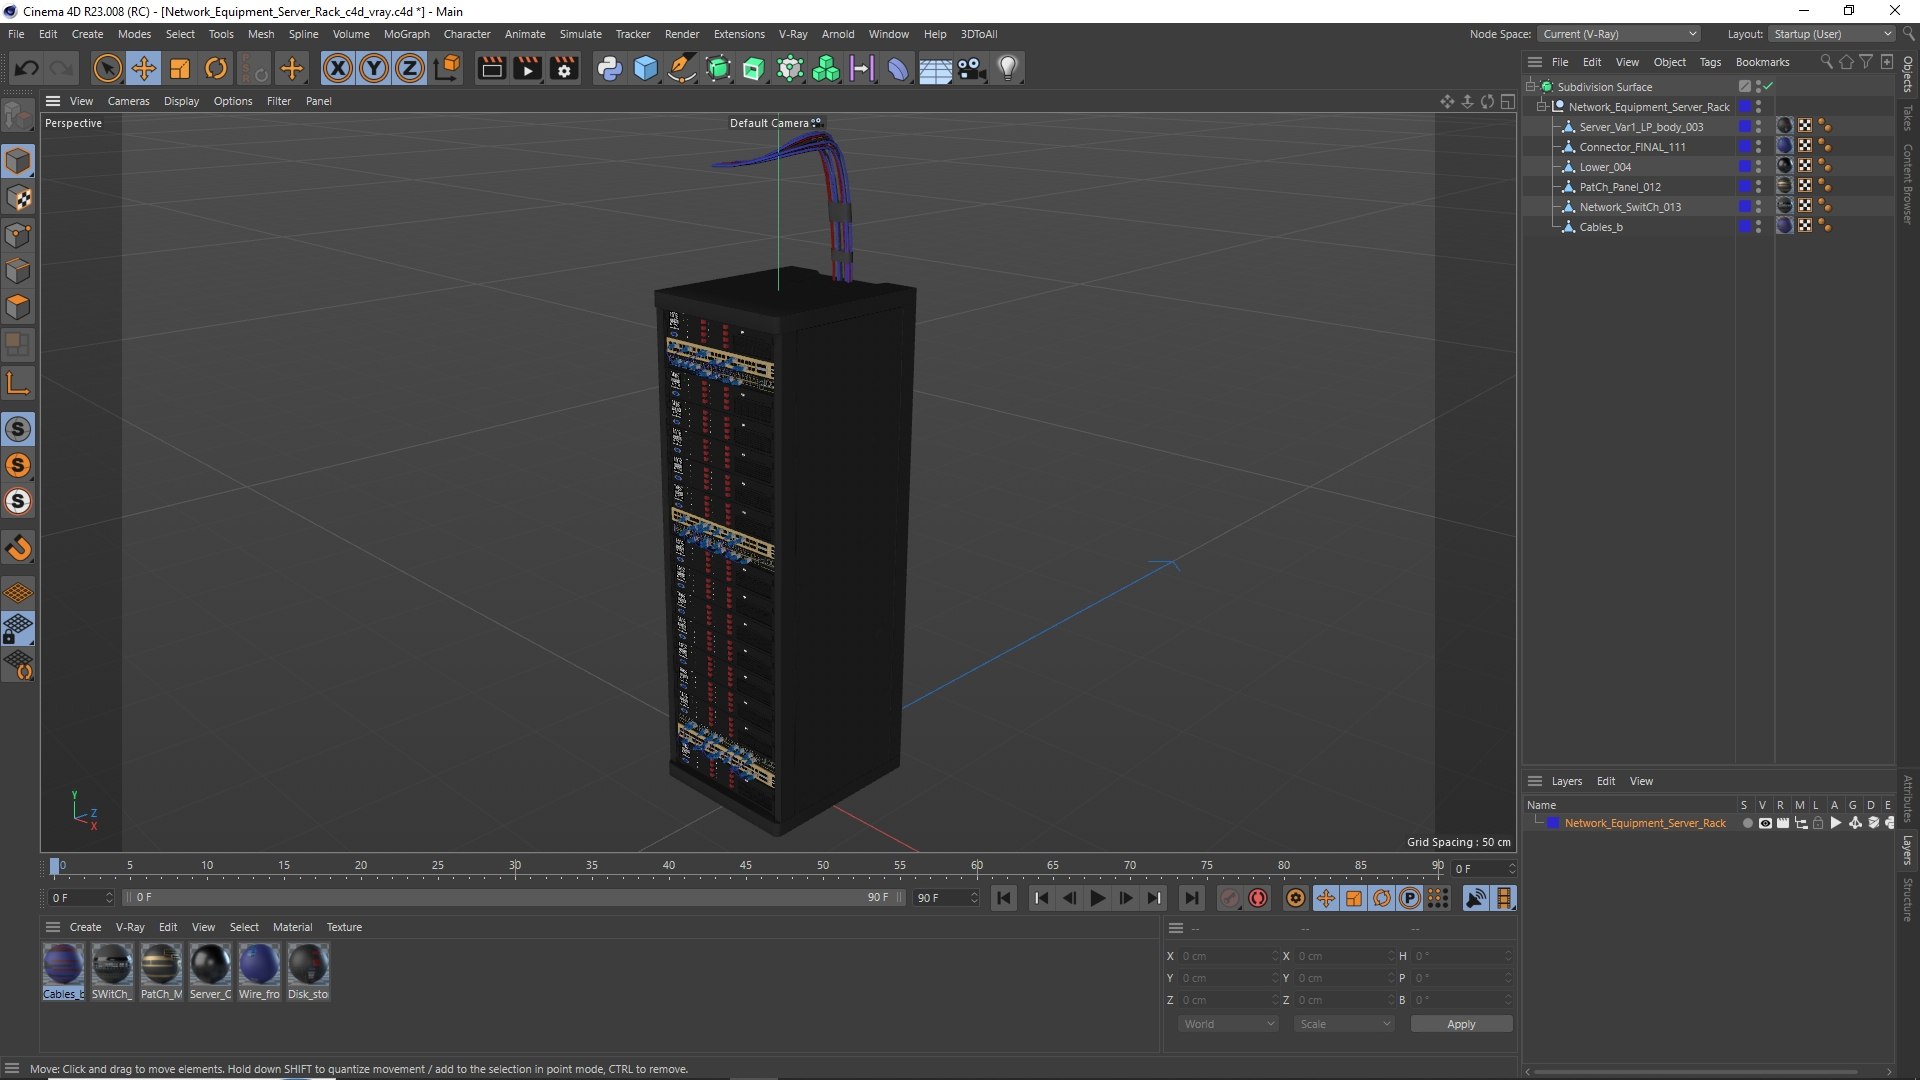Click the Make Editable icon
Image resolution: width=1920 pixels, height=1080 pixels.
(x=18, y=117)
